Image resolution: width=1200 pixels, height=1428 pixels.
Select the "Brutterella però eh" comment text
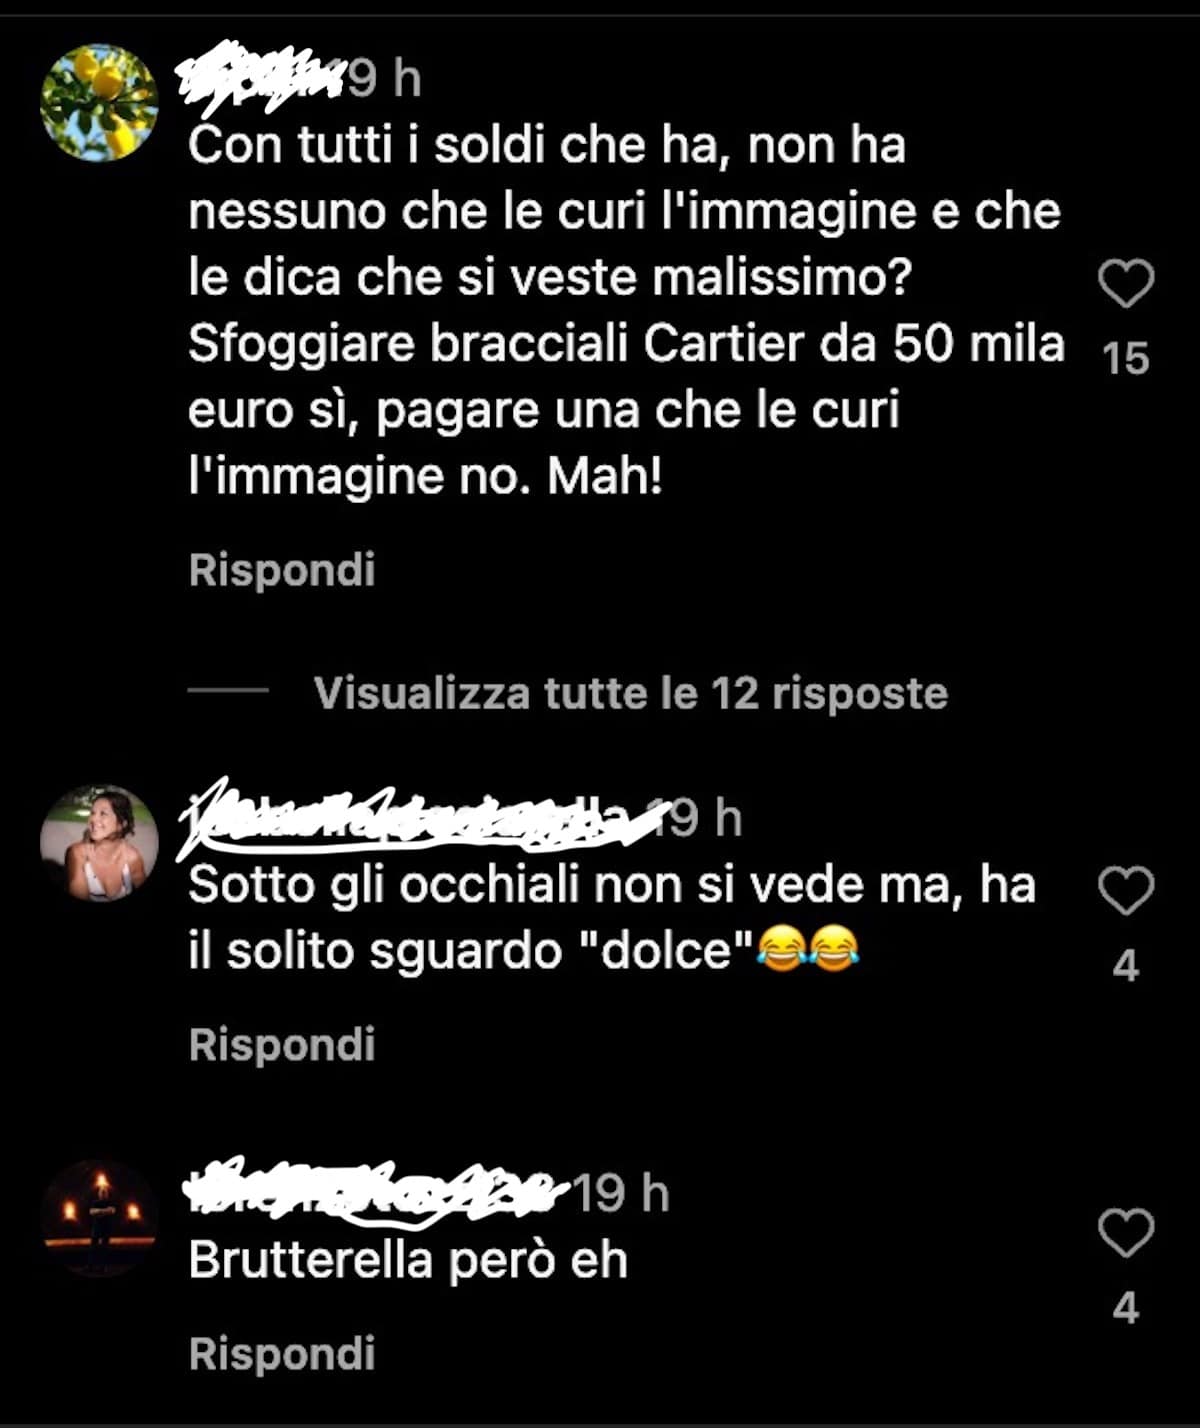(408, 1261)
